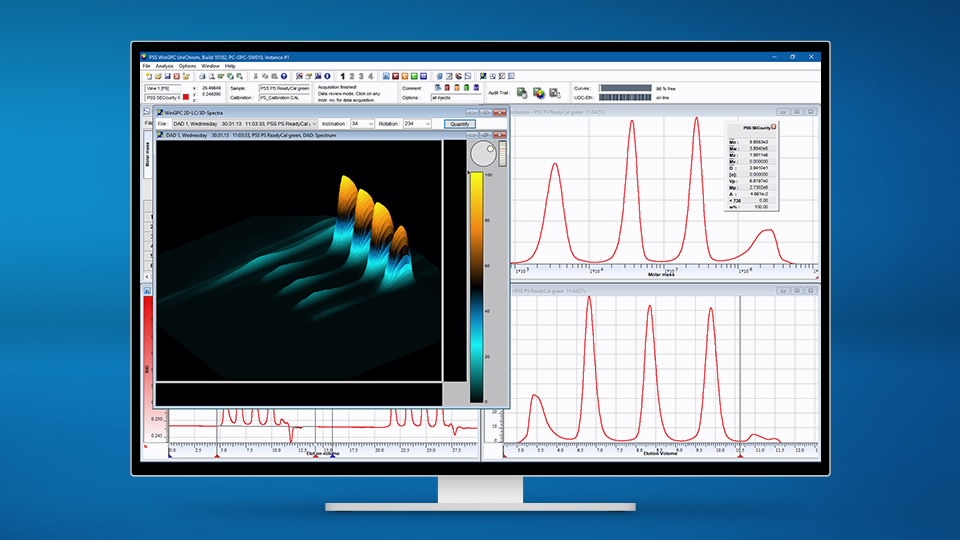The height and width of the screenshot is (540, 960).
Task: Open the Analysis menu
Action: (x=164, y=66)
